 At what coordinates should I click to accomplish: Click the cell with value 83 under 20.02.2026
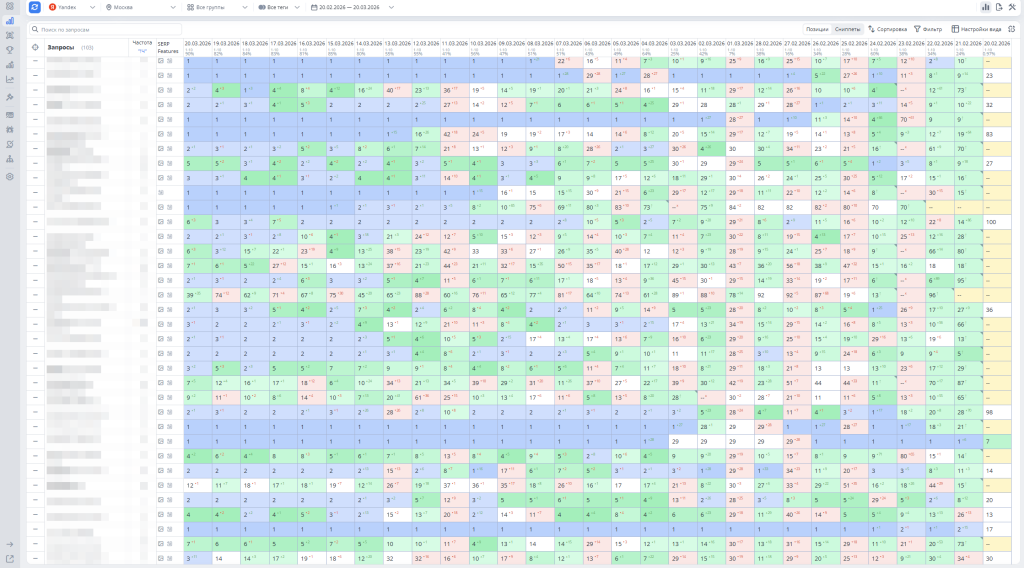point(997,134)
